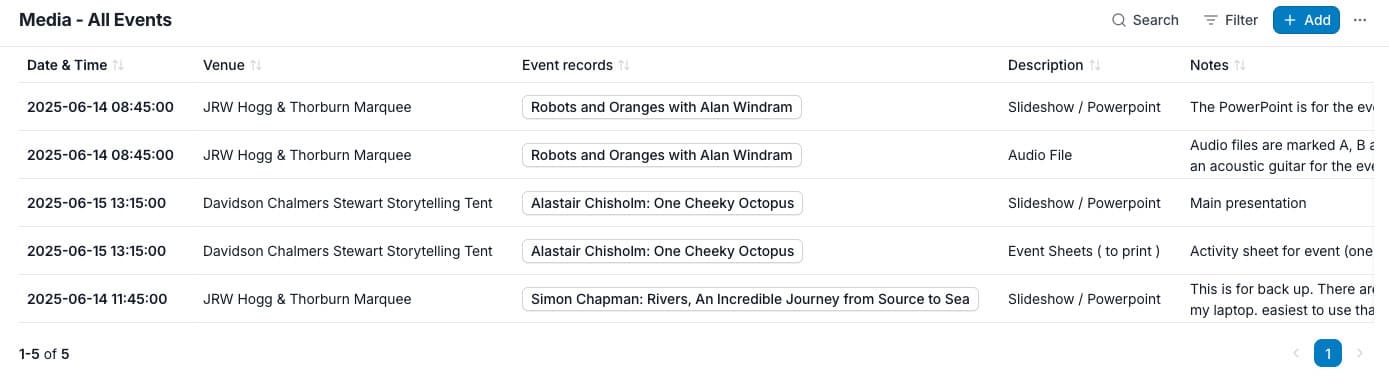Screen dimensions: 1389x377
Task: Open the three-dot more options menu
Action: click(x=1360, y=20)
